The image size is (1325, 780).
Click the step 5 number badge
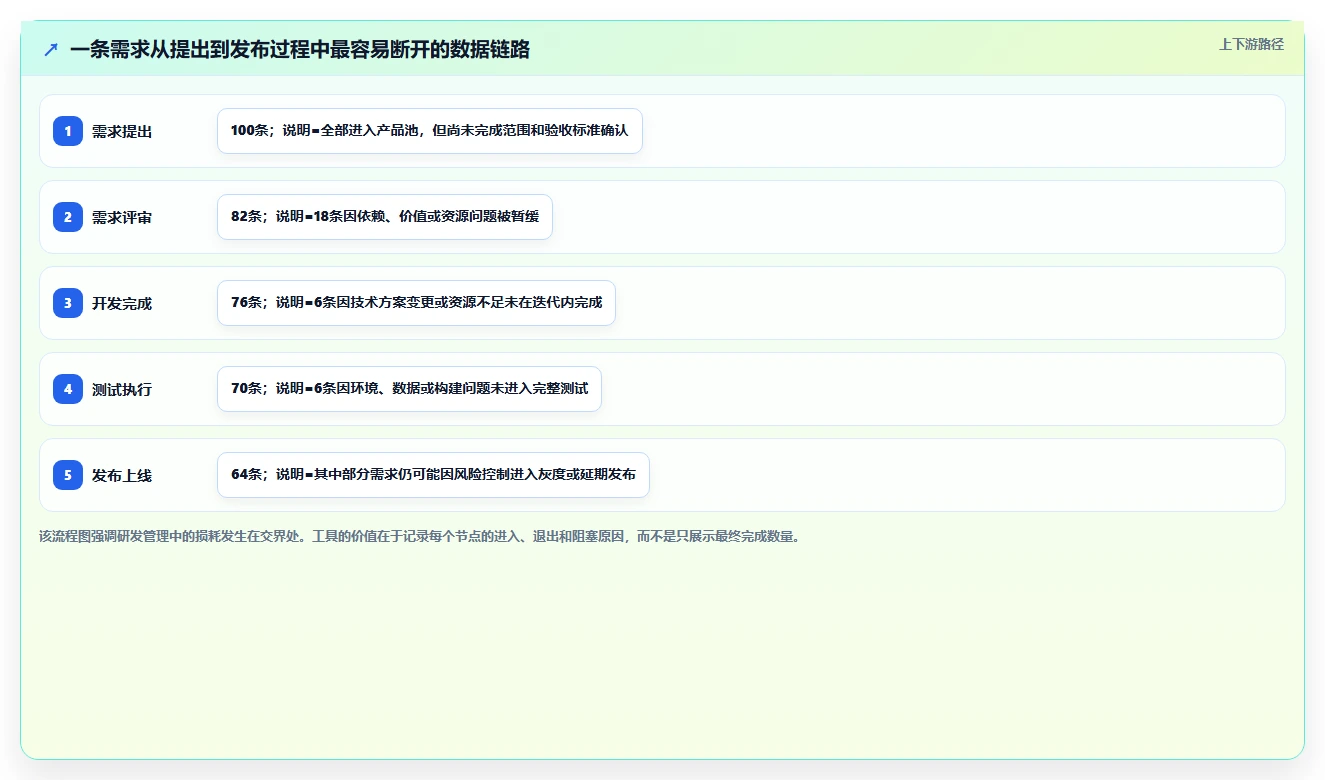point(68,475)
